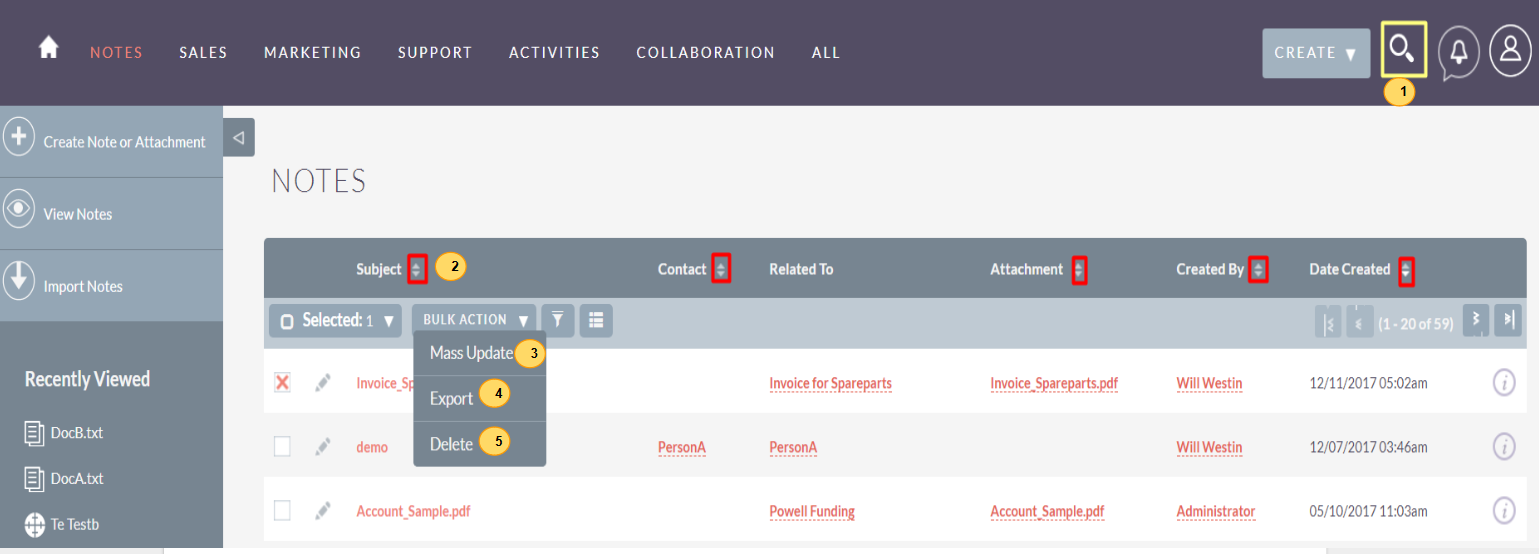Go to next page of notes
The height and width of the screenshot is (554, 1539).
pos(1474,321)
